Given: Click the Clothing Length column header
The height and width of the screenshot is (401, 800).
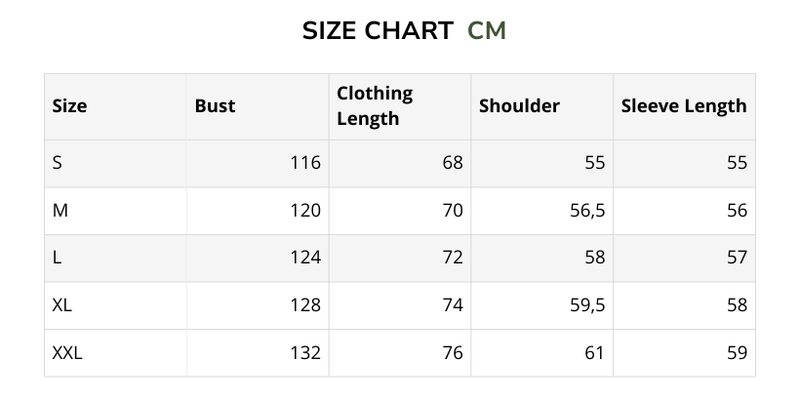Looking at the screenshot, I should pos(375,106).
